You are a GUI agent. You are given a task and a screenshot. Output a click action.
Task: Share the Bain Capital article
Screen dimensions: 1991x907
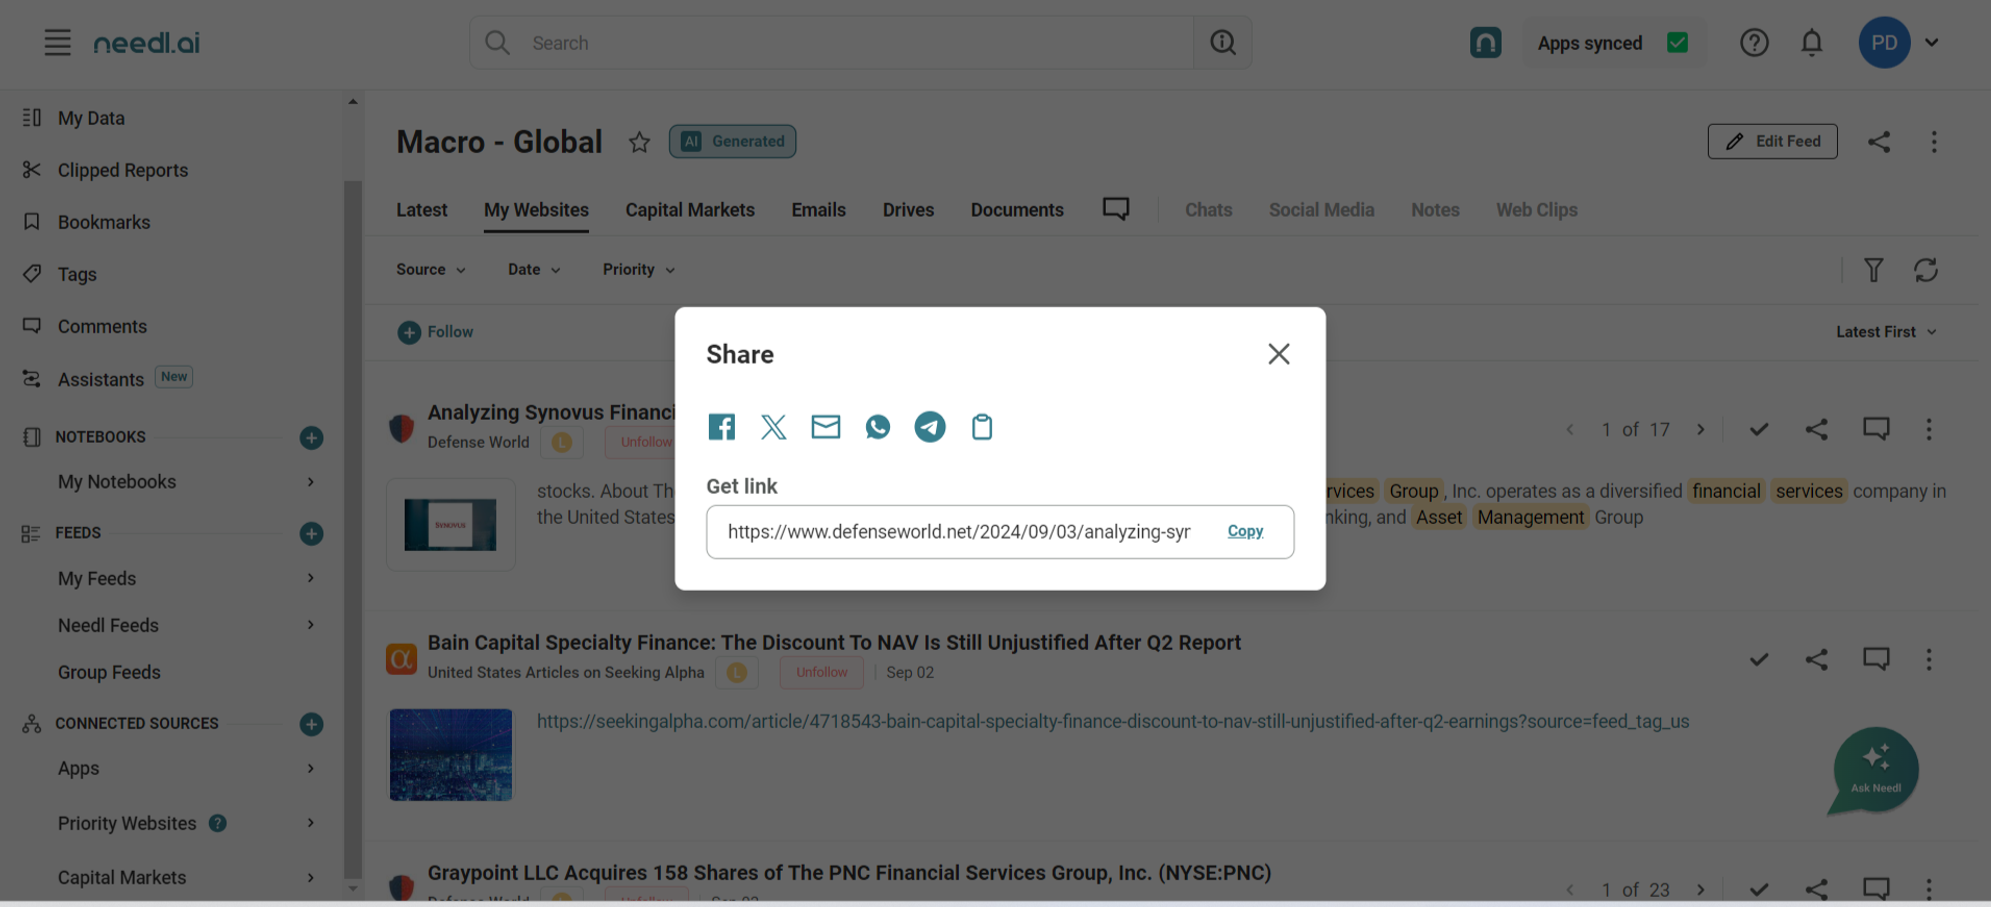point(1816,660)
